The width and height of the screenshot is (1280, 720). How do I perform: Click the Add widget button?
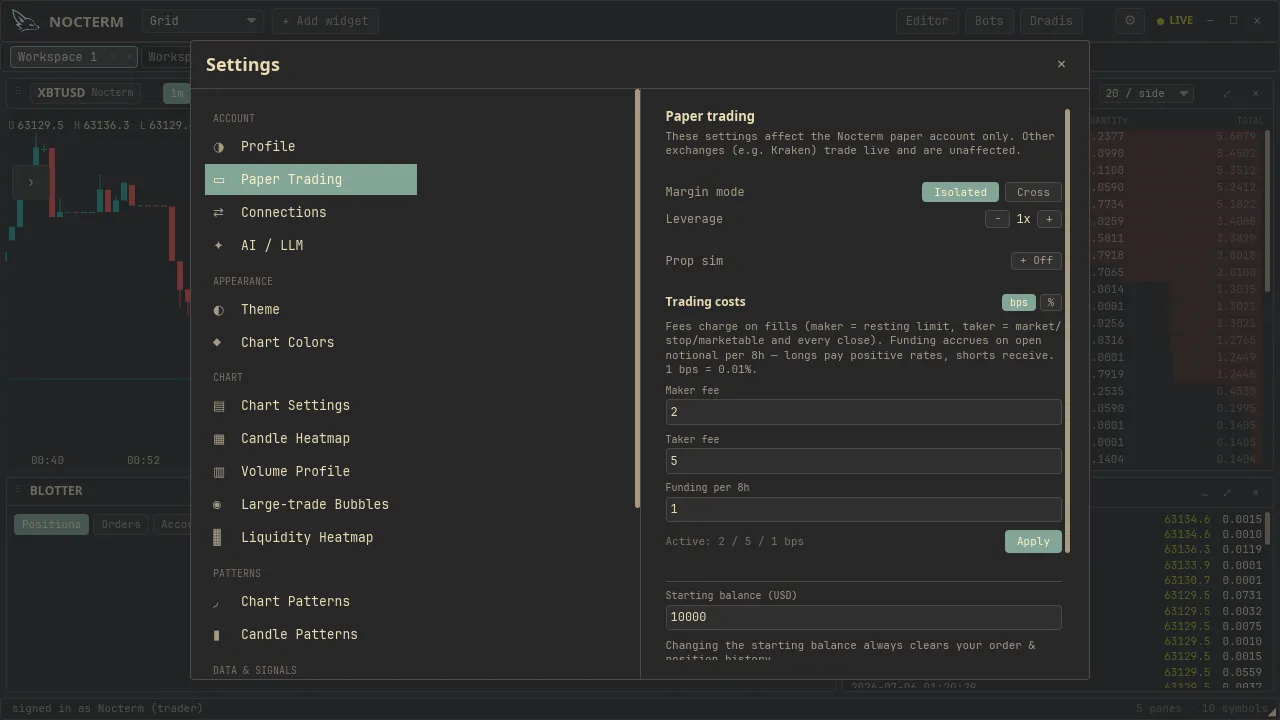(325, 21)
